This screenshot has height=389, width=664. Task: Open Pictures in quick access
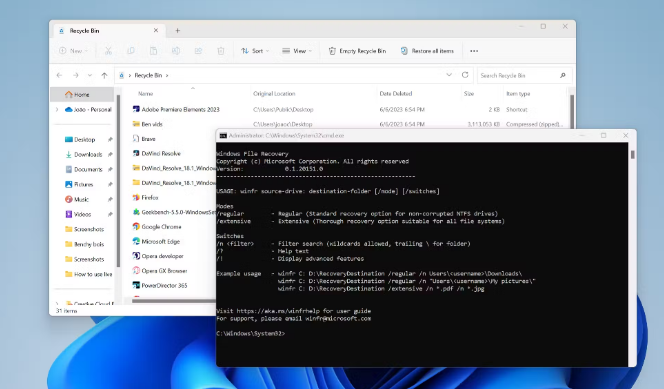pyautogui.click(x=83, y=185)
